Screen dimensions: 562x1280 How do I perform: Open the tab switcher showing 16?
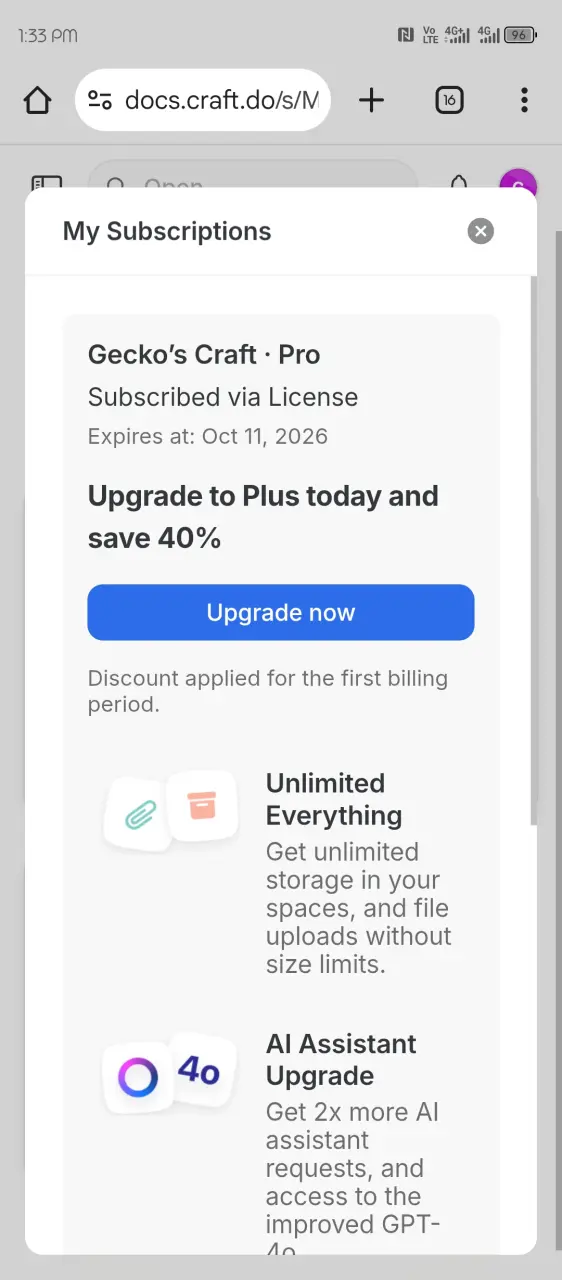(x=449, y=100)
